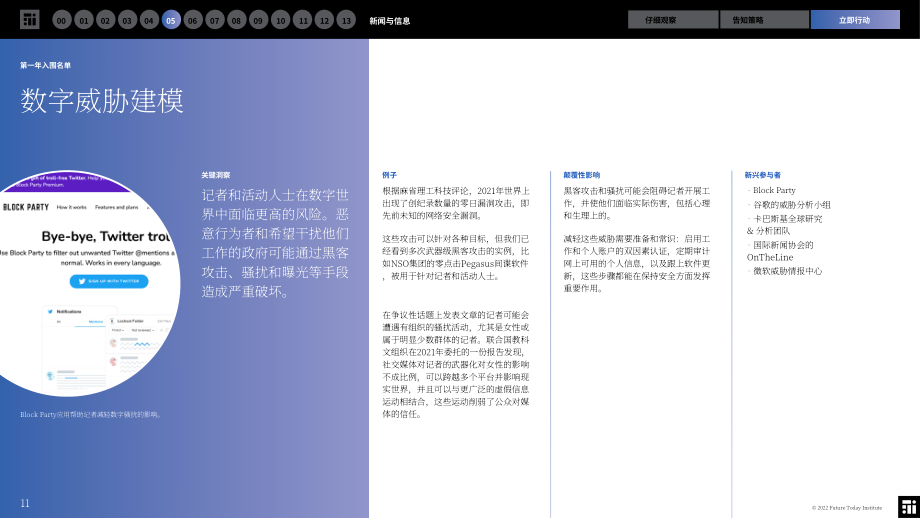Image resolution: width=920 pixels, height=518 pixels.
Task: Click the Features and plans link in the screenshot
Action: coord(117,207)
